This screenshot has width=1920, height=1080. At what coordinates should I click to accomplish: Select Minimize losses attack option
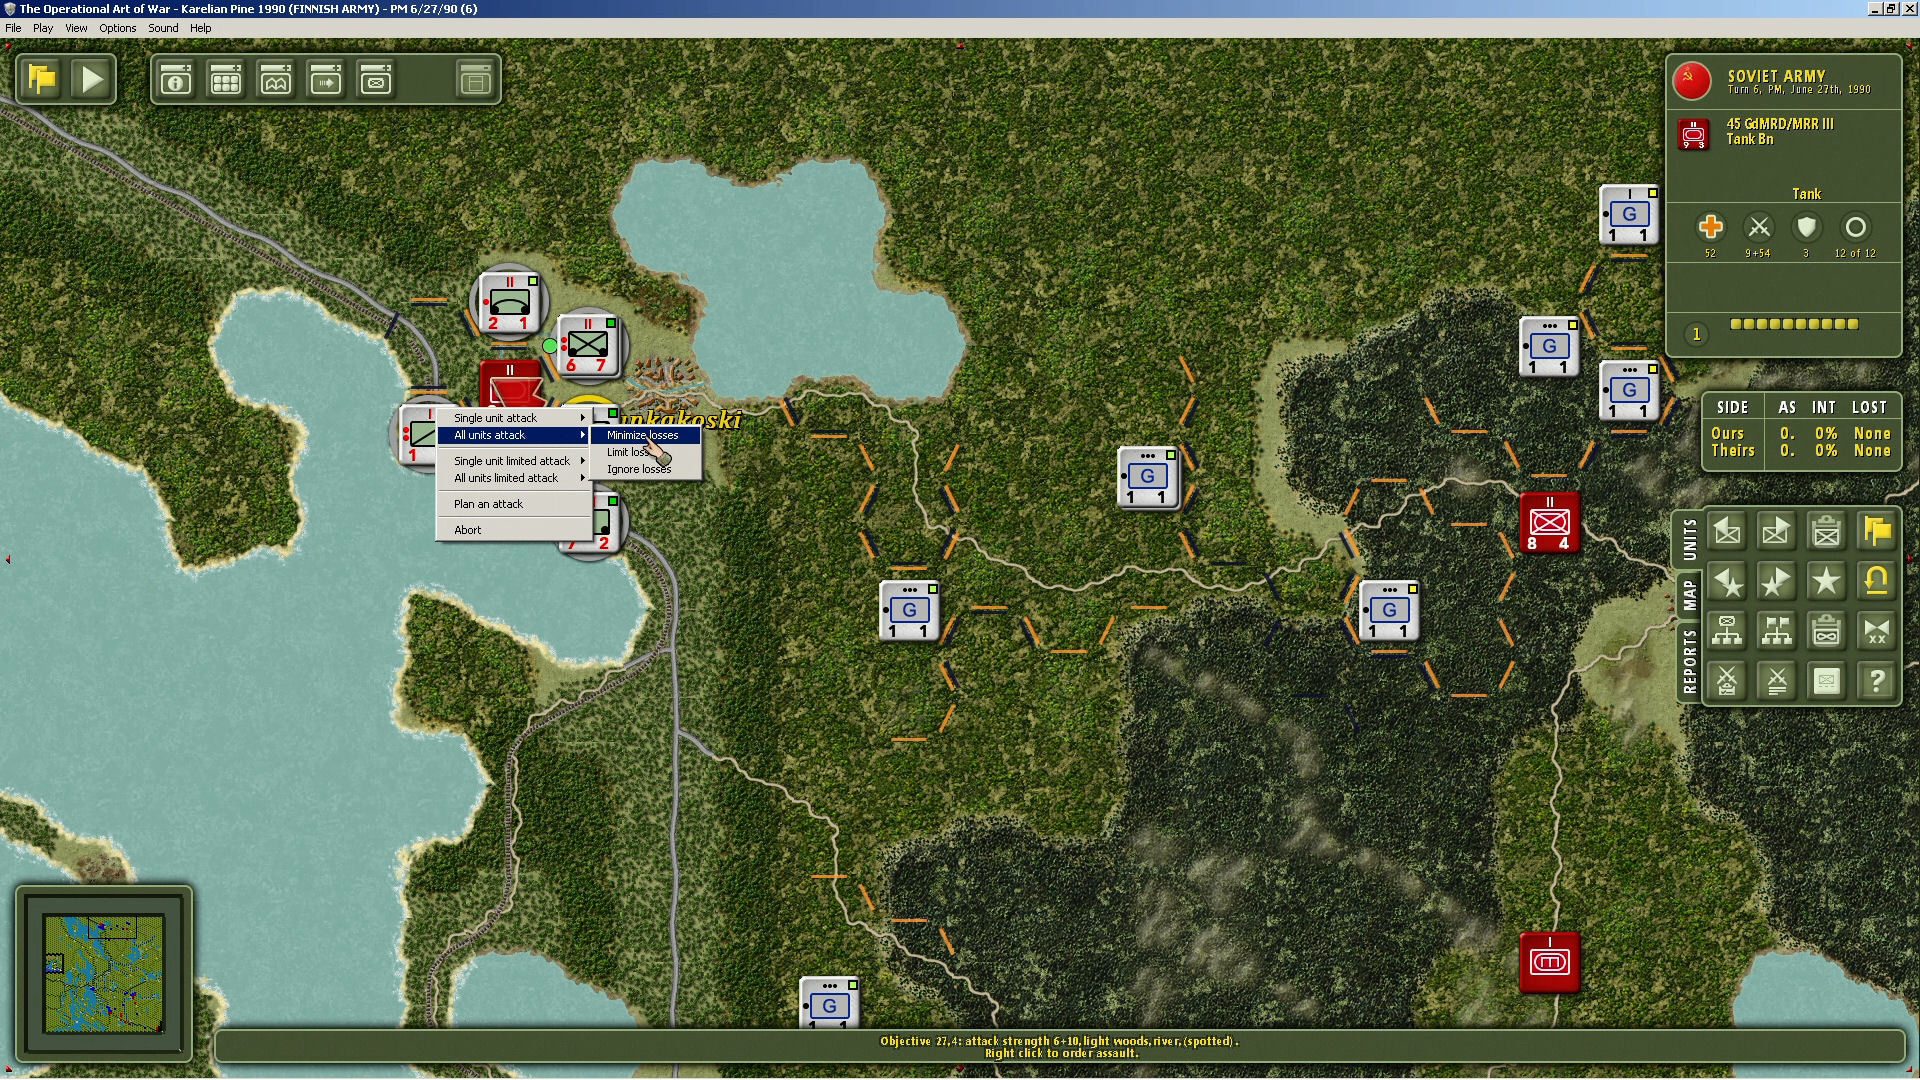[x=645, y=435]
